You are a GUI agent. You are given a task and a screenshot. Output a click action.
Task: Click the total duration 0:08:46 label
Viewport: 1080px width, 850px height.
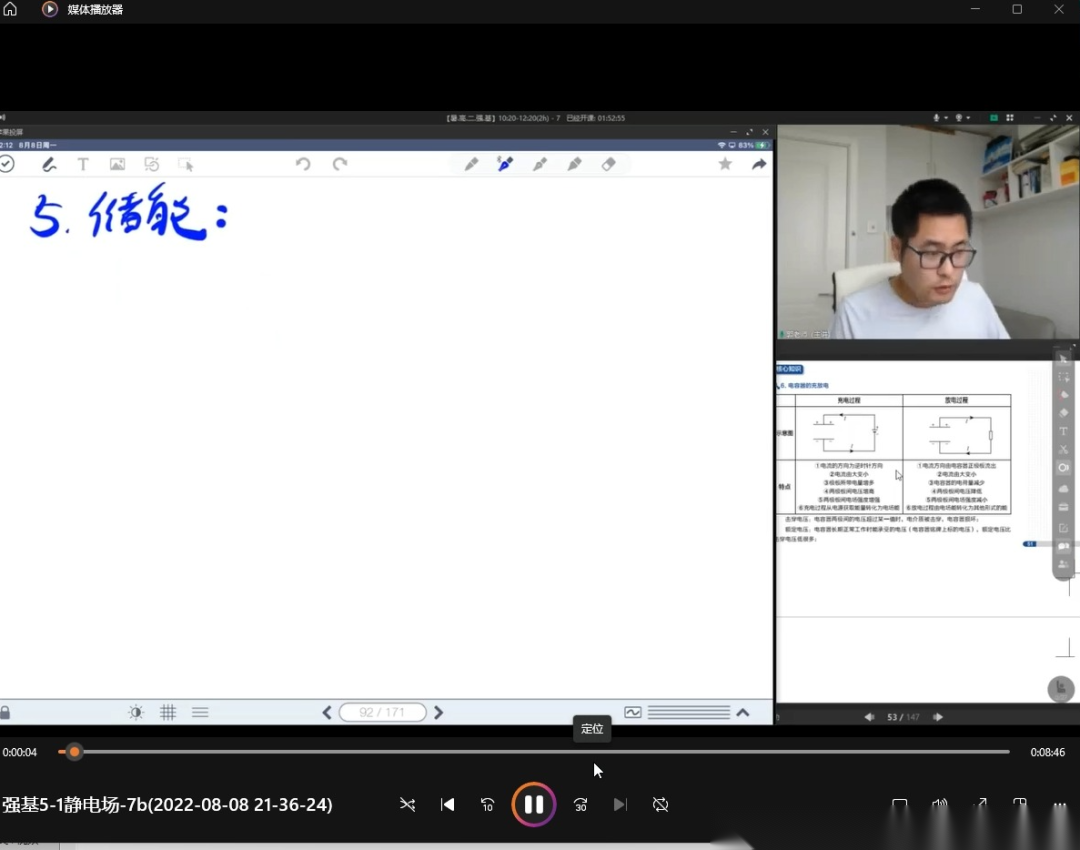point(1048,752)
